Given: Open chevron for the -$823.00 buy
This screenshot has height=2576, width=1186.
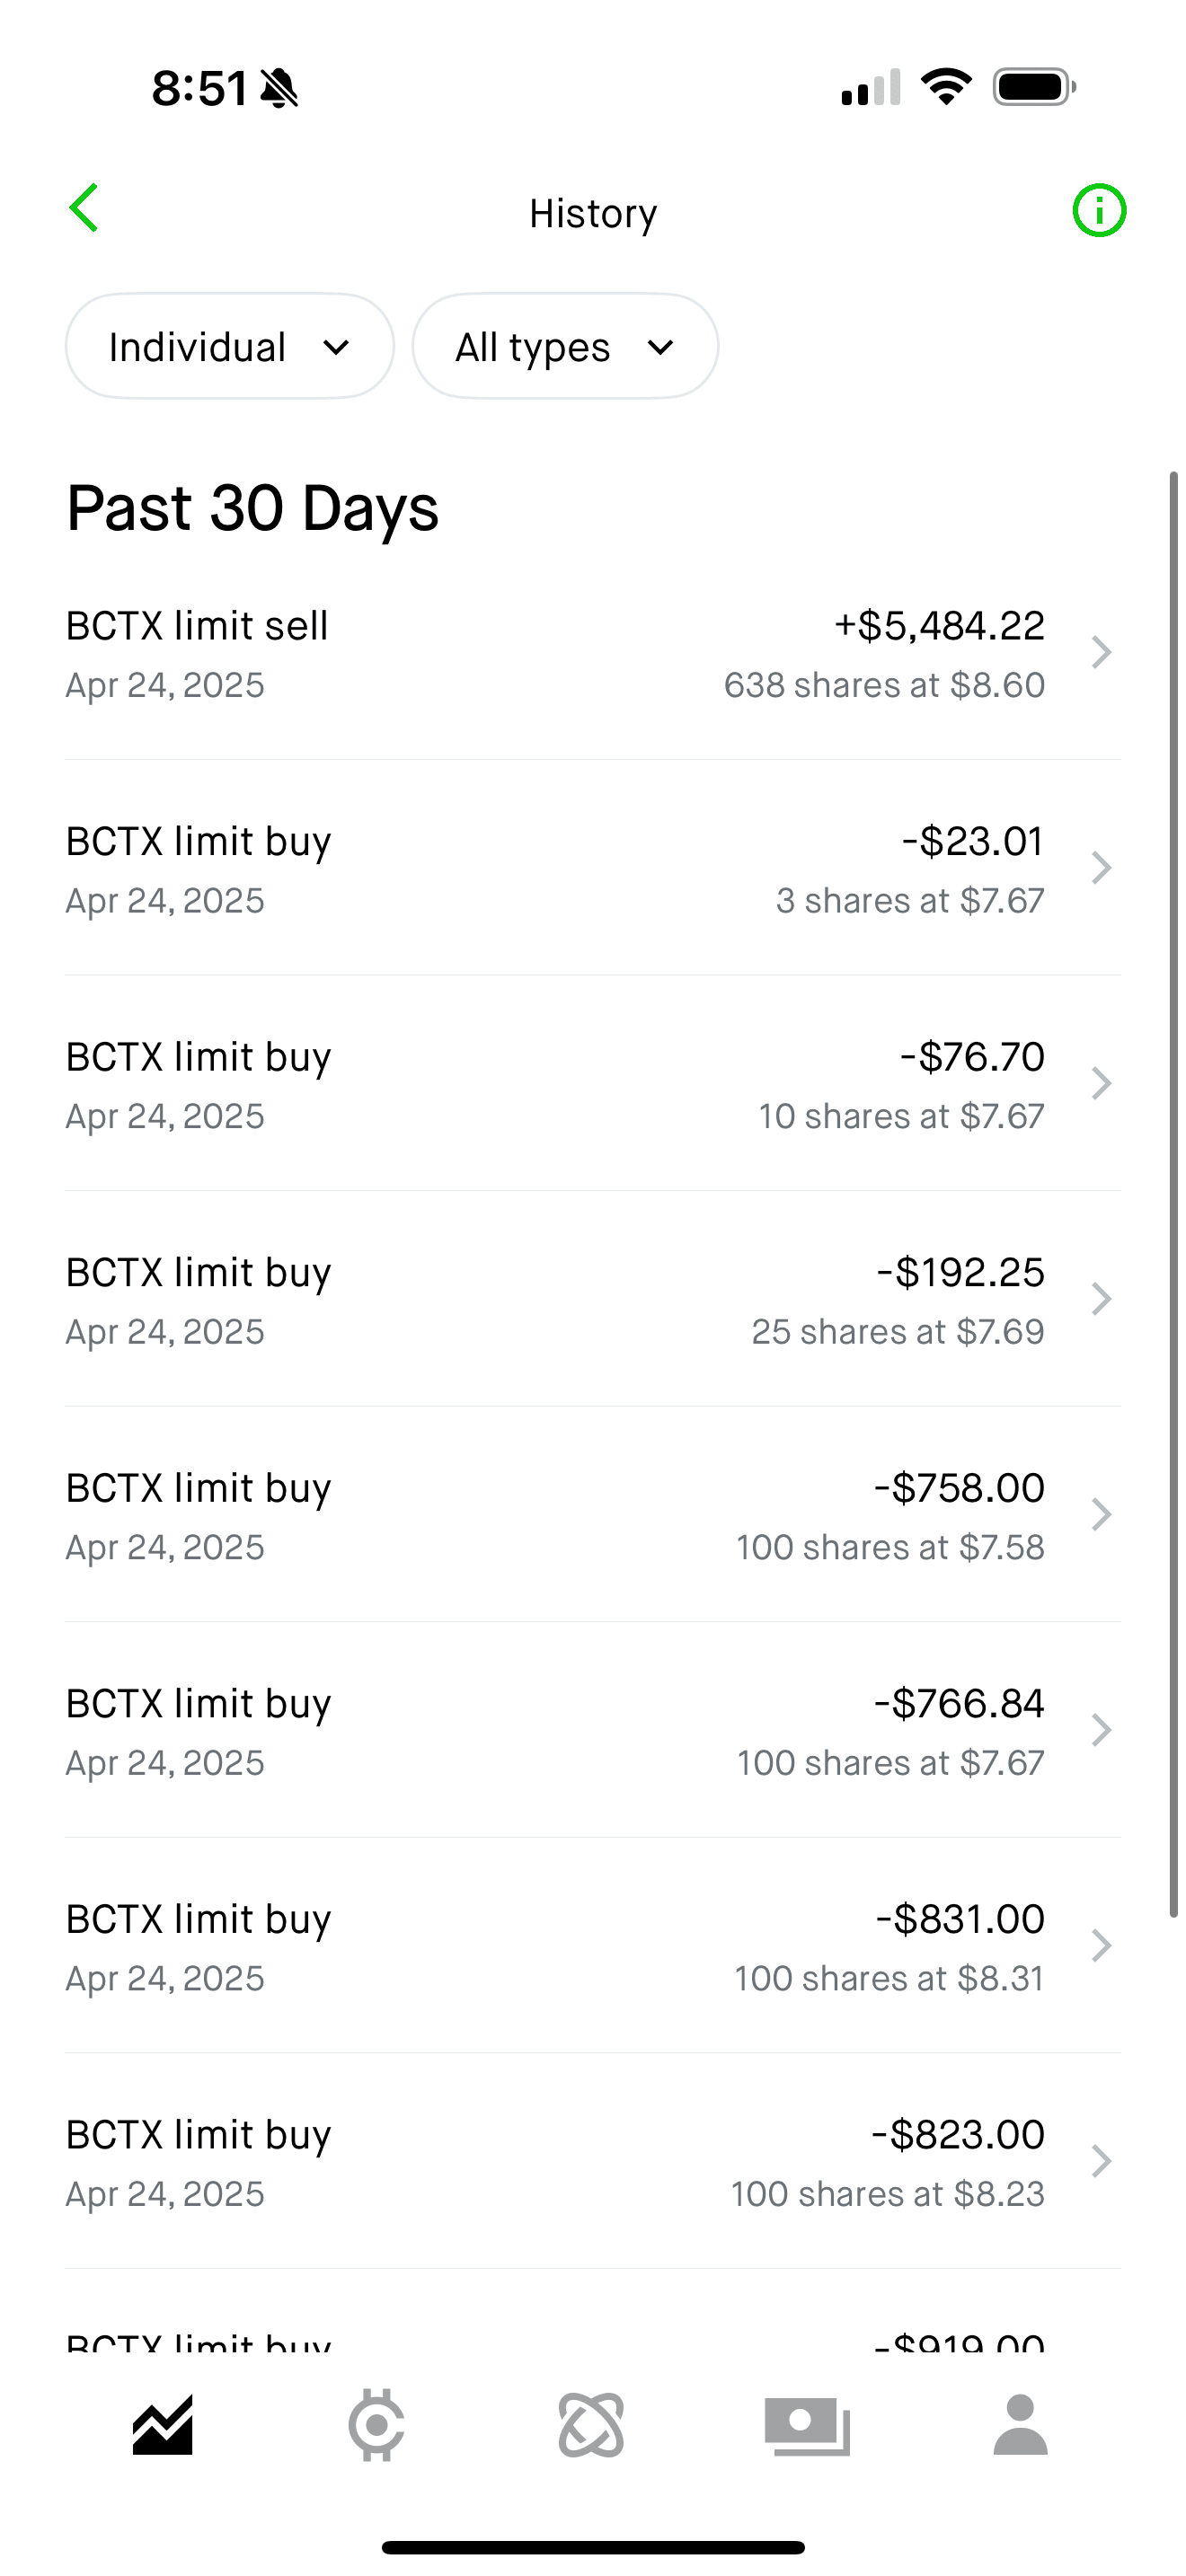Looking at the screenshot, I should click(x=1101, y=2162).
